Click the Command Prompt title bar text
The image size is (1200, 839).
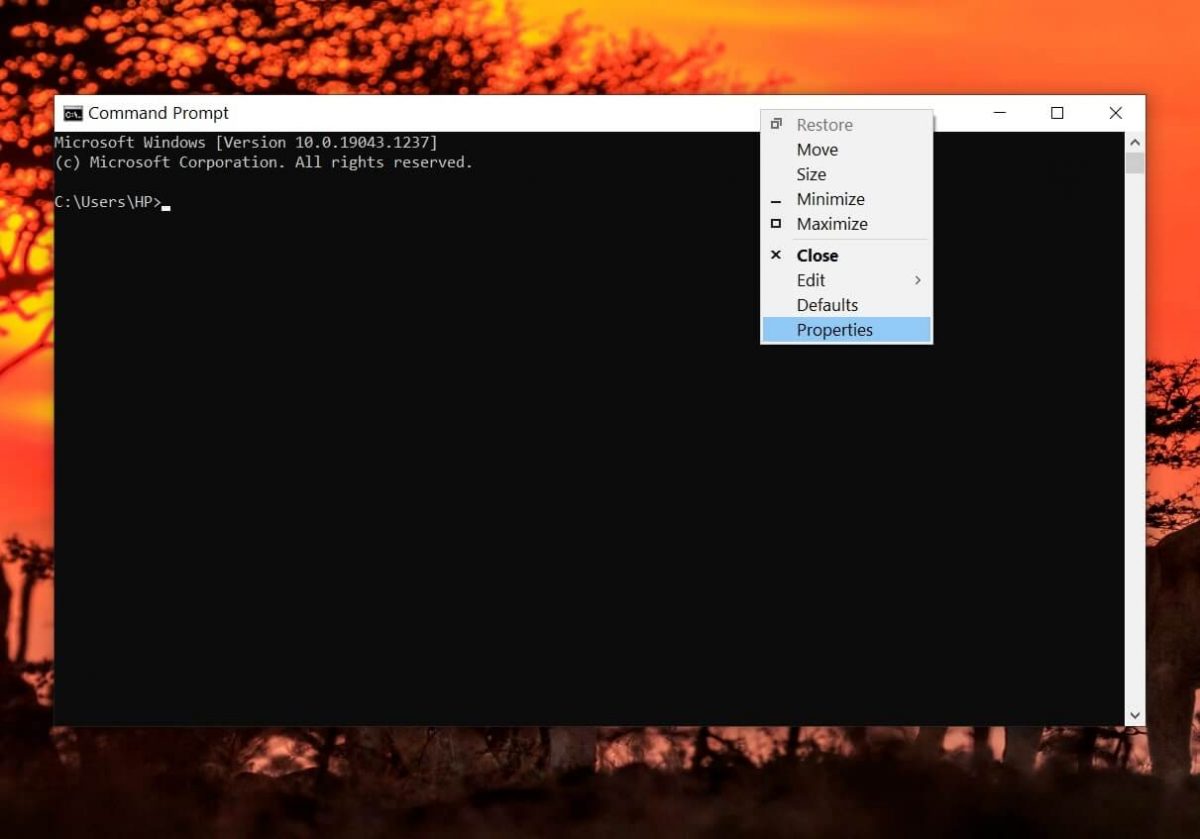pyautogui.click(x=157, y=113)
